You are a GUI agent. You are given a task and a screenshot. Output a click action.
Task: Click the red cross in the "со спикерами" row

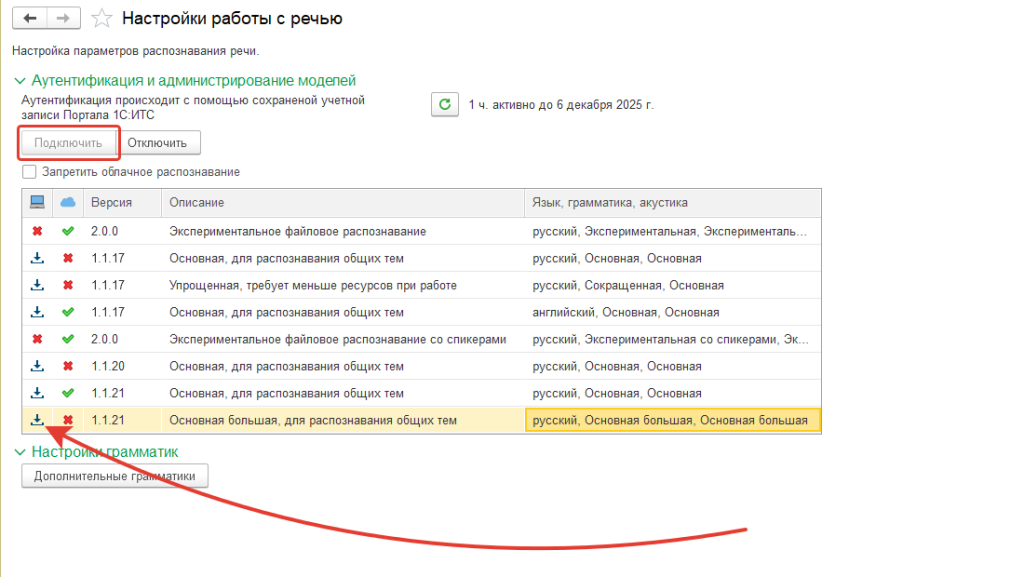[37, 339]
